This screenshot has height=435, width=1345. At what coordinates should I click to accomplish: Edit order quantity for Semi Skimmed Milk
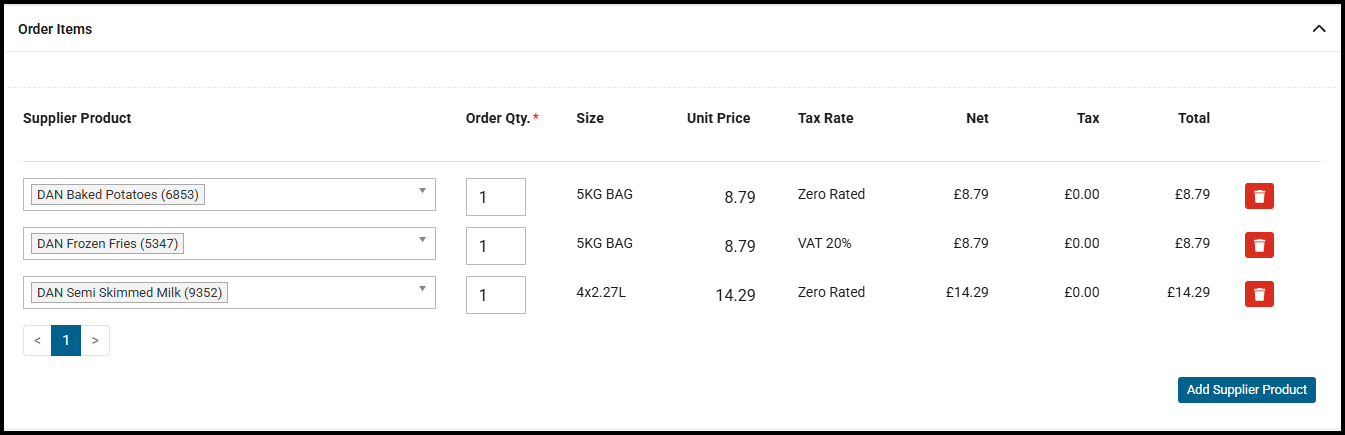(496, 295)
